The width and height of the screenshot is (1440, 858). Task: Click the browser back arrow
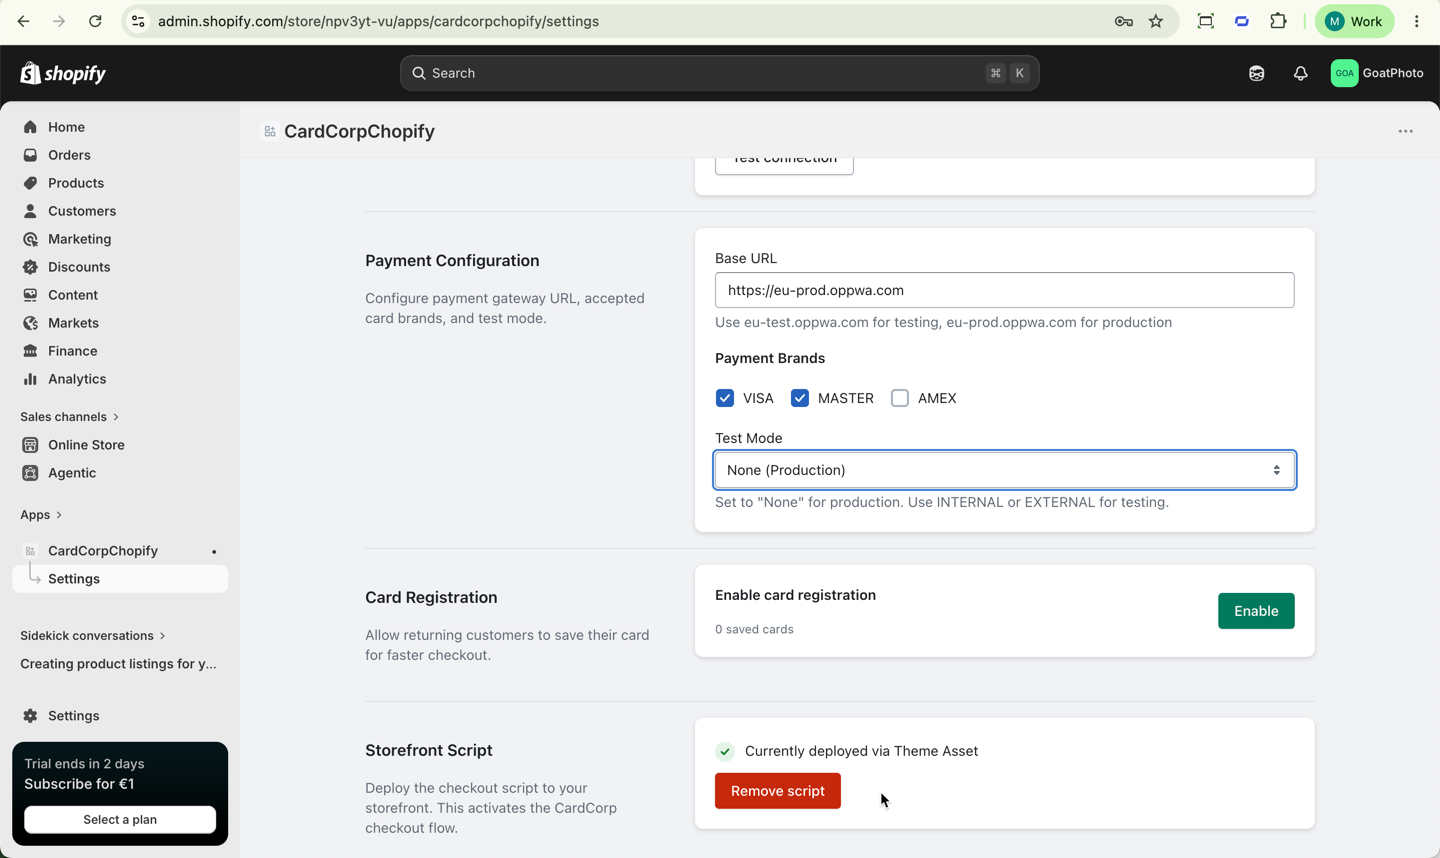(x=23, y=21)
